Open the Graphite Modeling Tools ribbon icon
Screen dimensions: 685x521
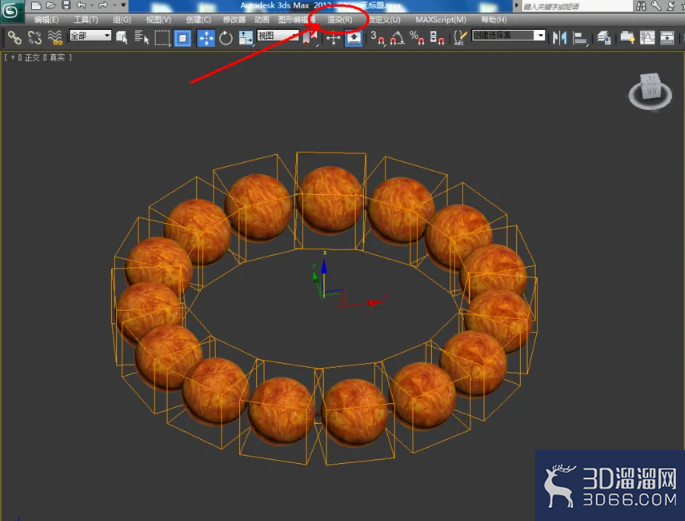[x=627, y=38]
